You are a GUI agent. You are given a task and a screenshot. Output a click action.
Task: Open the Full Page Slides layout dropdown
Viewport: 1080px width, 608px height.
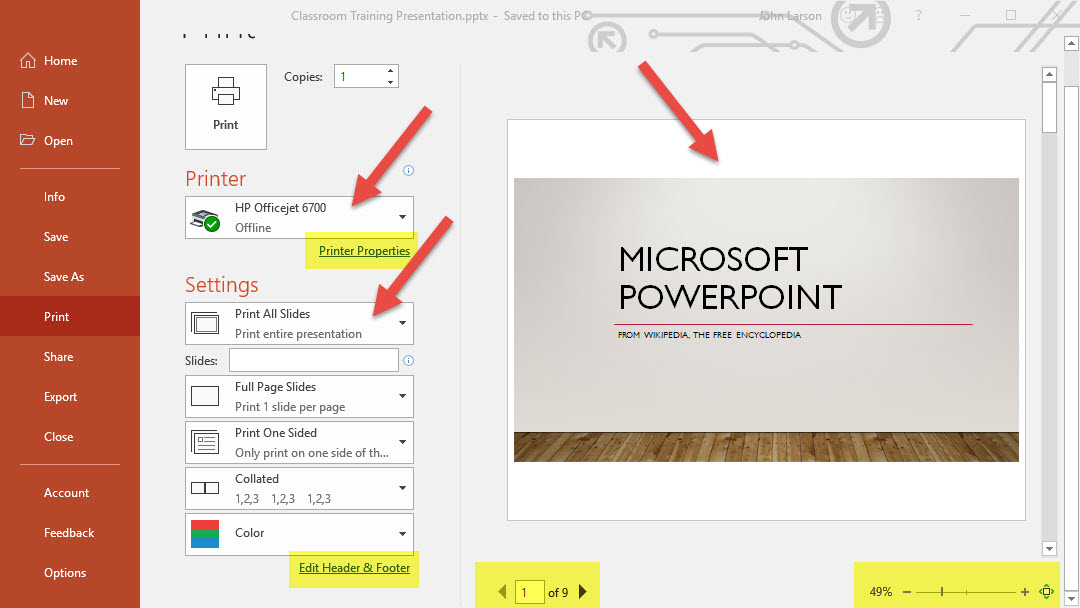(300, 397)
